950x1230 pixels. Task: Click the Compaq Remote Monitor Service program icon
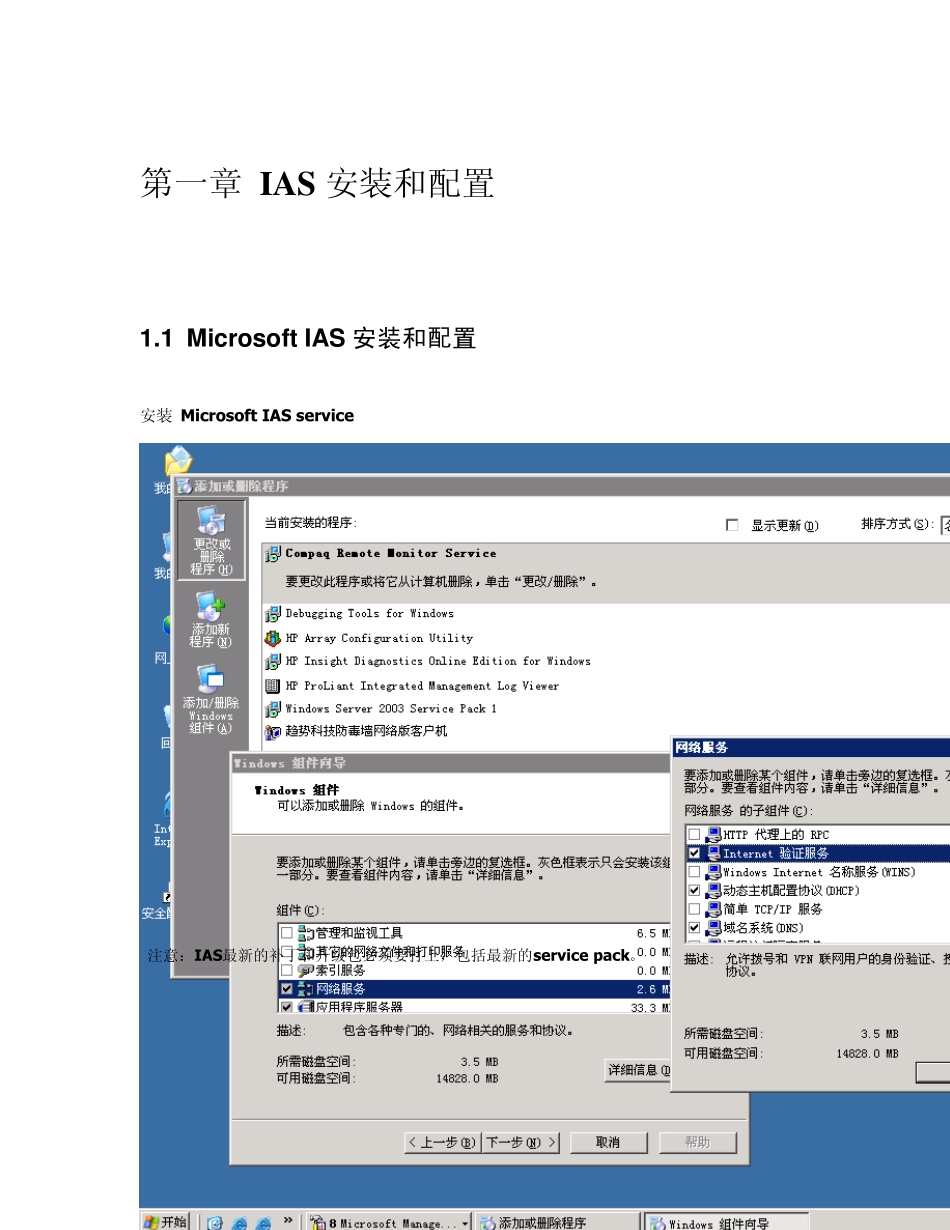(x=273, y=554)
